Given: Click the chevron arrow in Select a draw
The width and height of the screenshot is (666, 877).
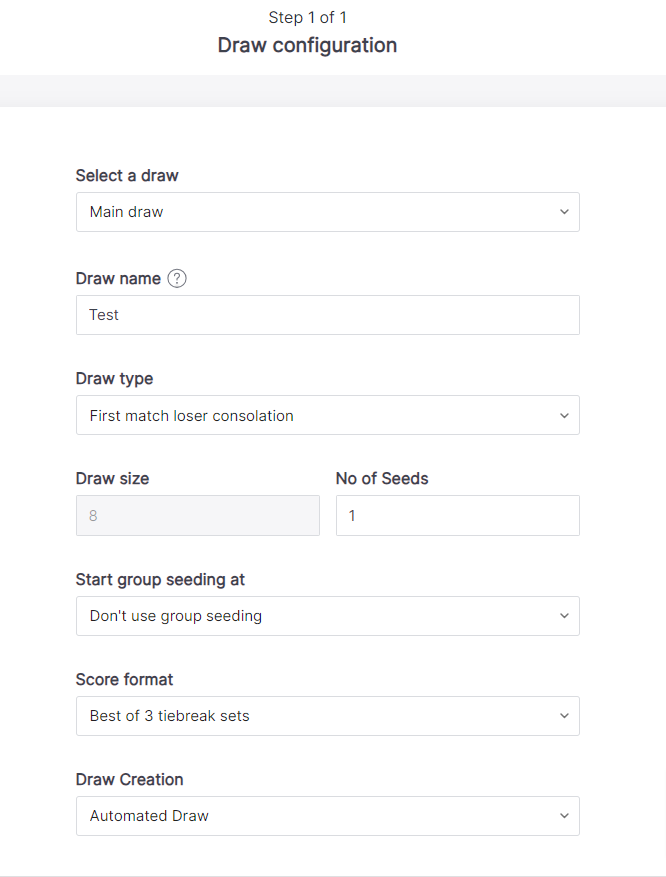Looking at the screenshot, I should click(x=564, y=212).
